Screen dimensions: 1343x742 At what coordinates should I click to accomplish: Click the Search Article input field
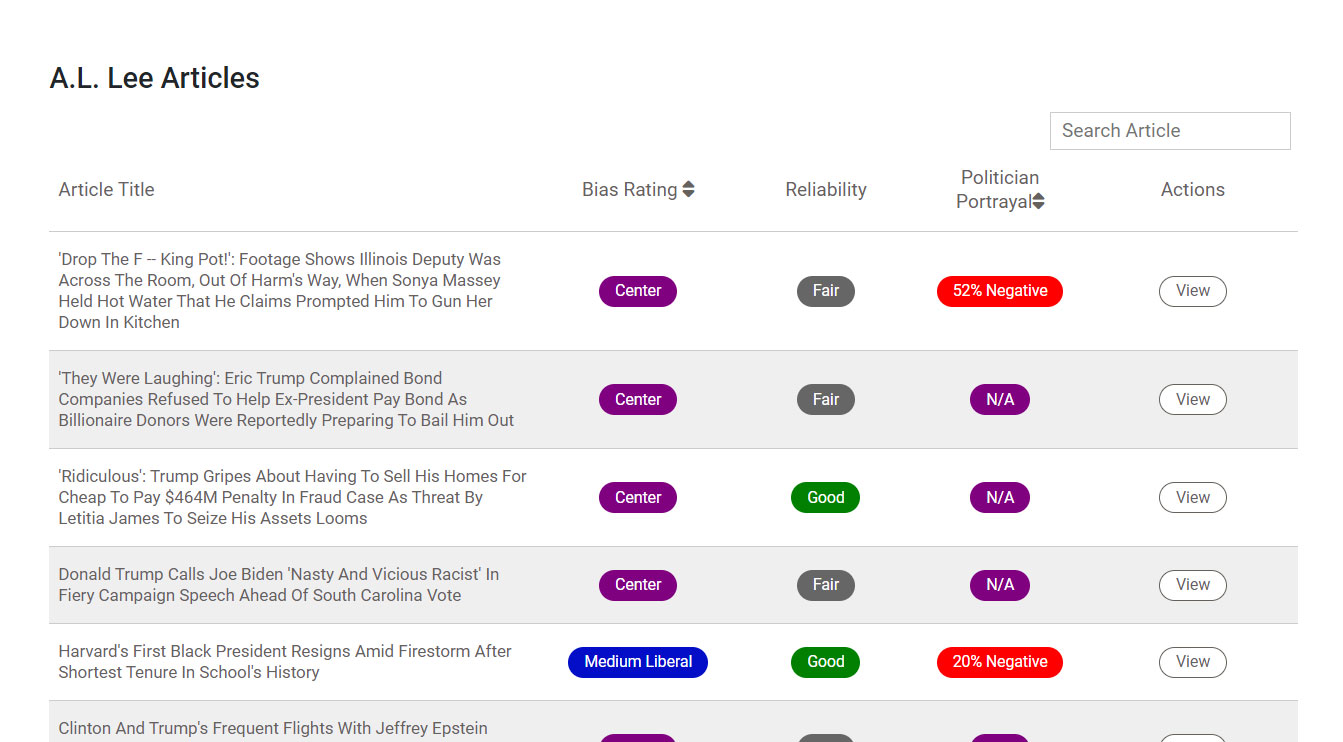click(x=1169, y=131)
